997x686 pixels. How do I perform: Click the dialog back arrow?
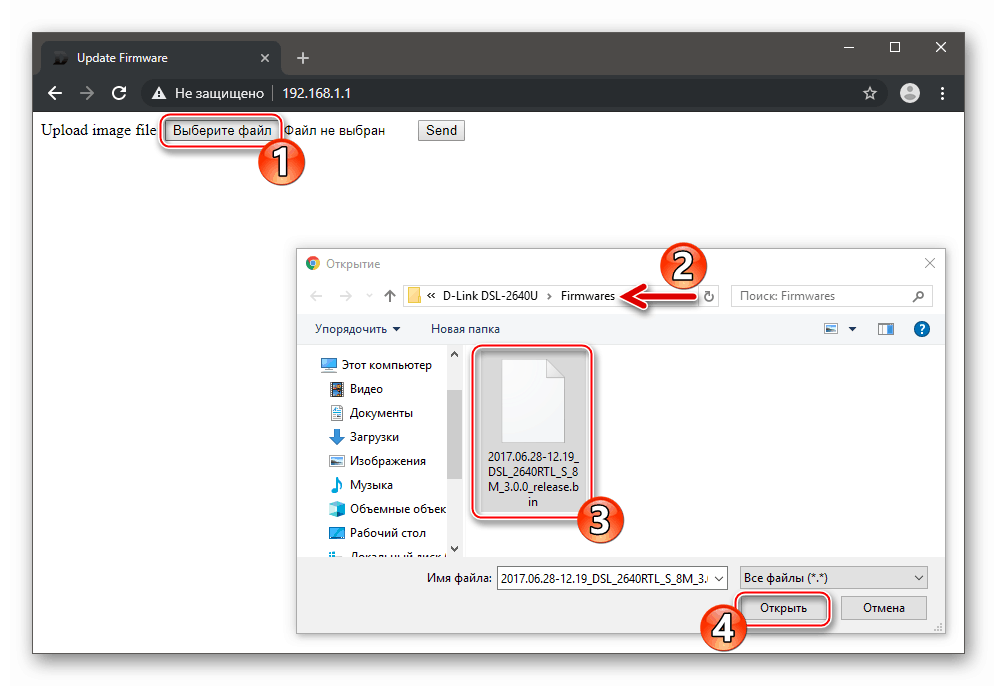(316, 296)
